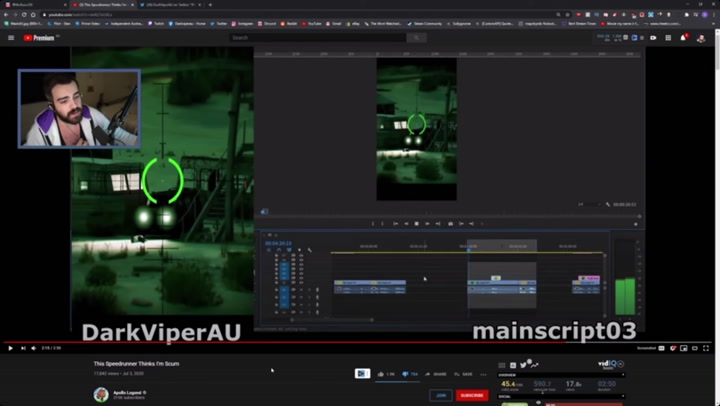Open the create video camera icon

point(653,38)
